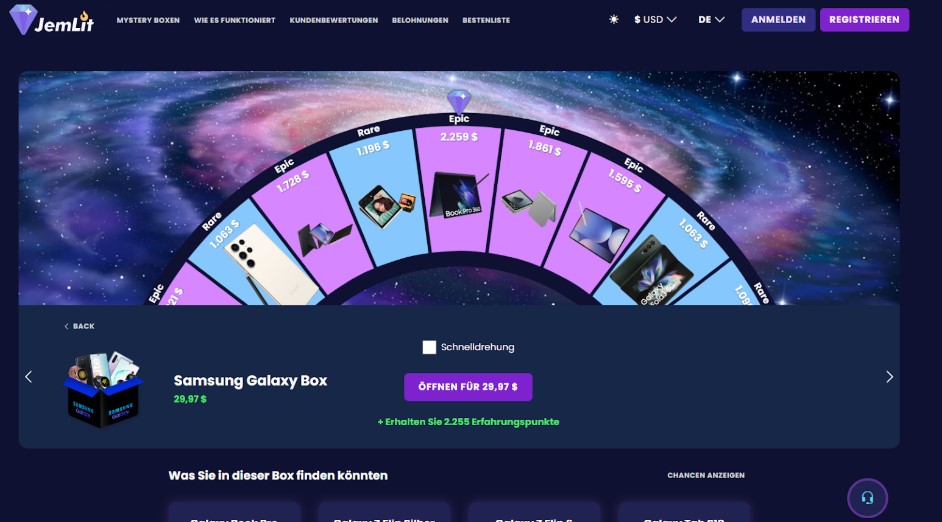The height and width of the screenshot is (522, 942).
Task: Click the JemLit diamond logo
Action: (x=52, y=19)
